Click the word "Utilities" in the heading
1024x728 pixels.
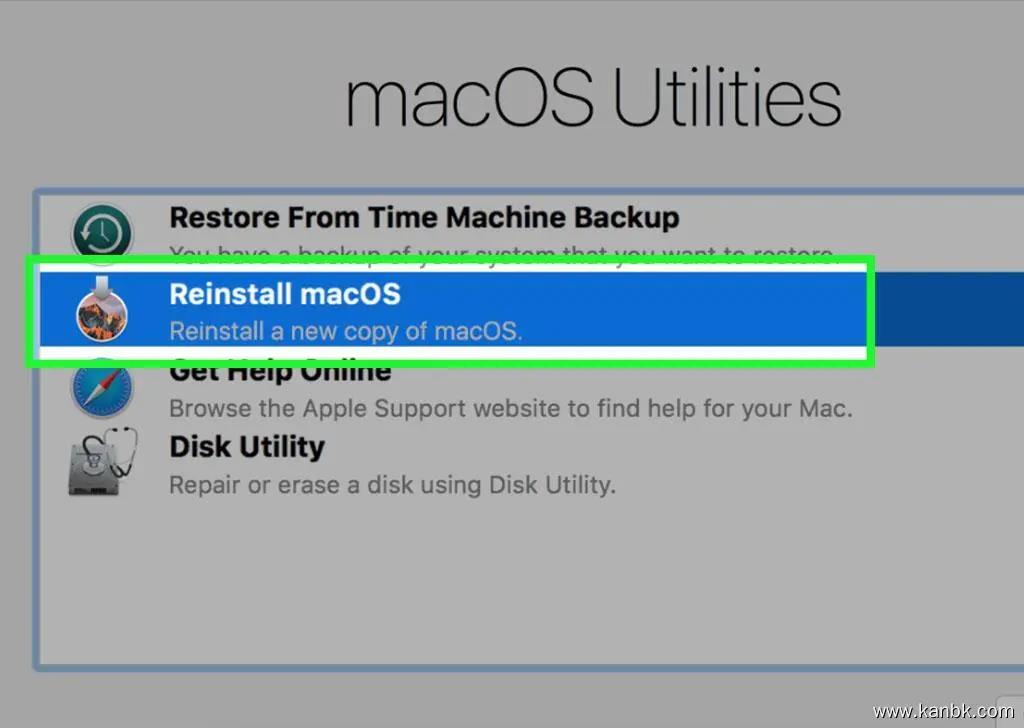(x=726, y=100)
